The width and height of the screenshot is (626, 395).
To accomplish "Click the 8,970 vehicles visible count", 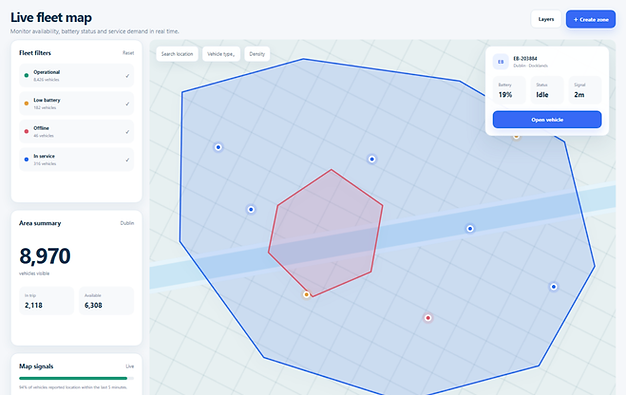I will pos(45,256).
